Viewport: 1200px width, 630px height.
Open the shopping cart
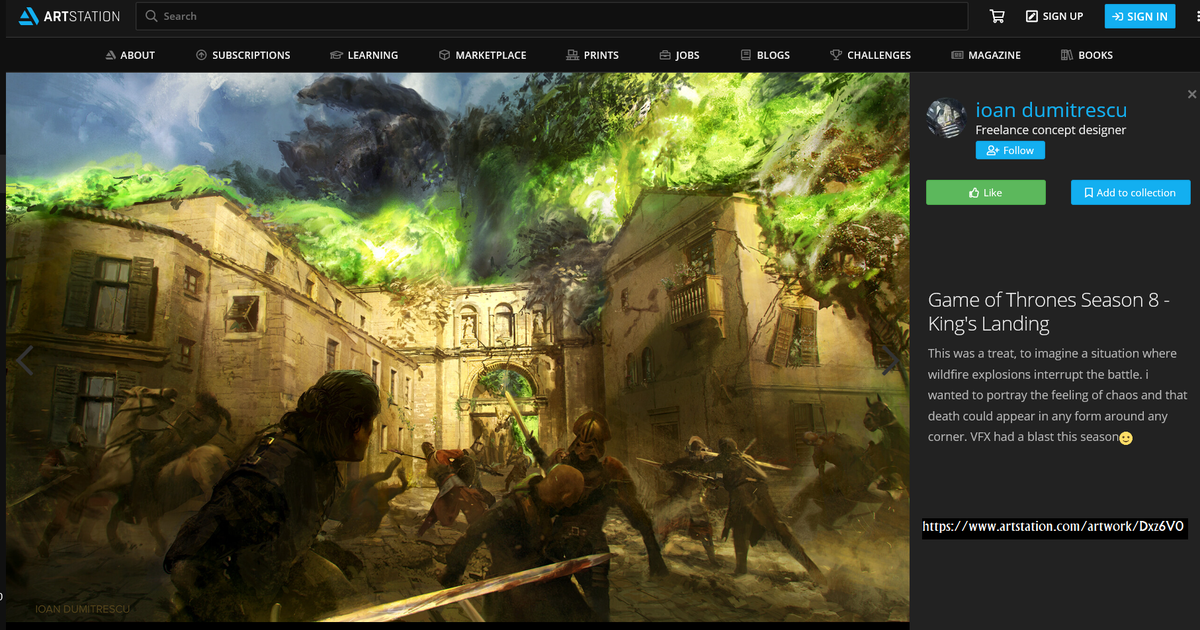tap(997, 16)
